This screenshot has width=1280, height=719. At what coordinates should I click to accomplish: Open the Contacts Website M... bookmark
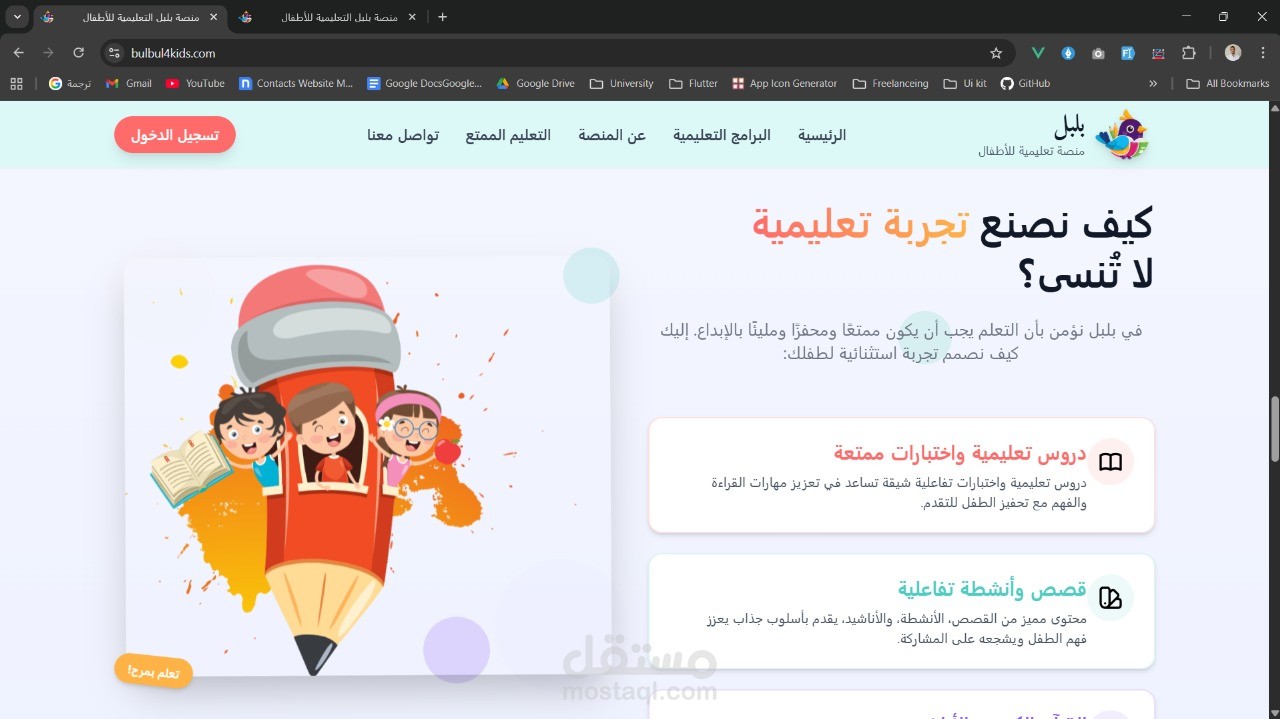point(296,84)
